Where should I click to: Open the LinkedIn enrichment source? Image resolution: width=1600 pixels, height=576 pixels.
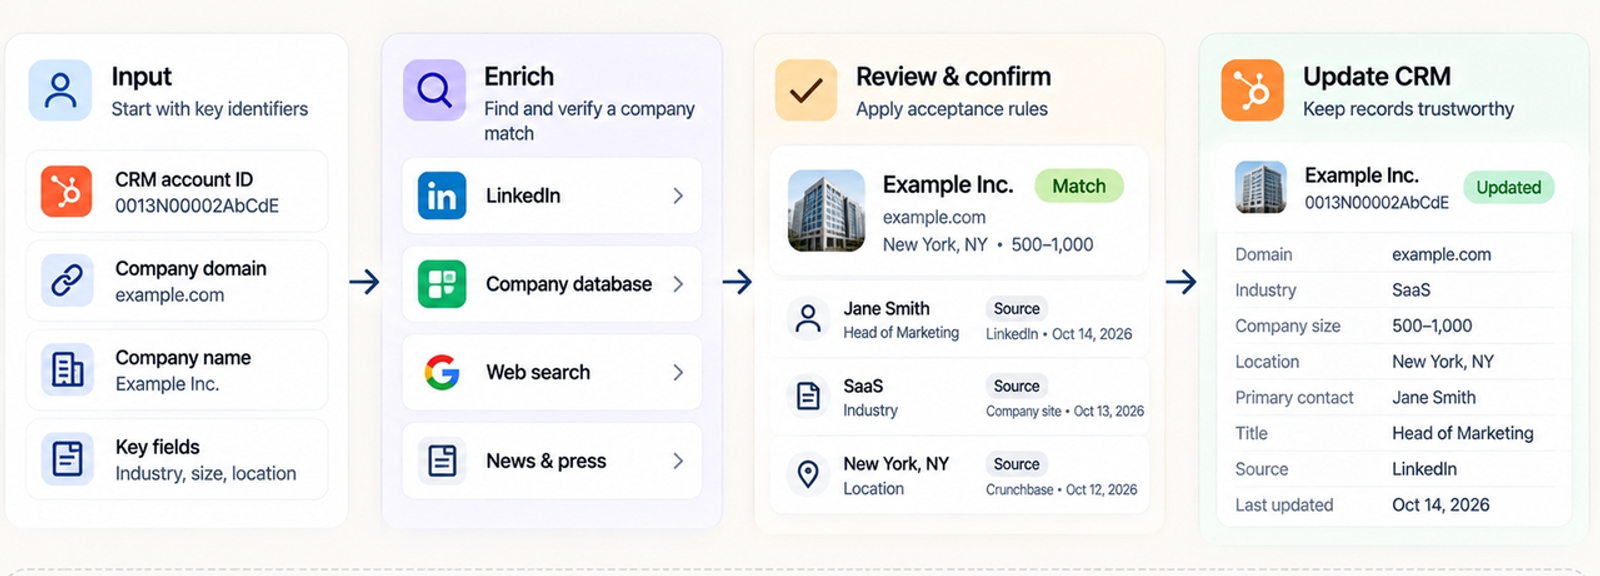552,196
